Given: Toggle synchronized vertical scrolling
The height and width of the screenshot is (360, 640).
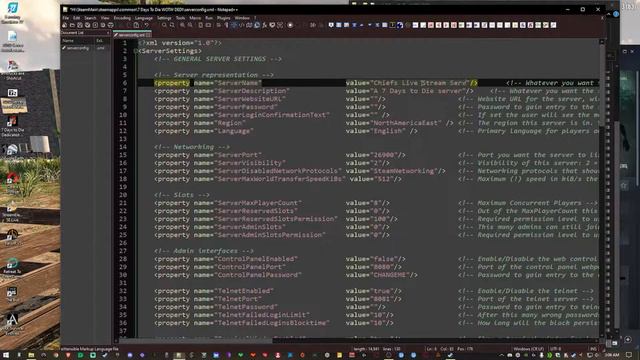Looking at the screenshot, I should [x=200, y=25].
